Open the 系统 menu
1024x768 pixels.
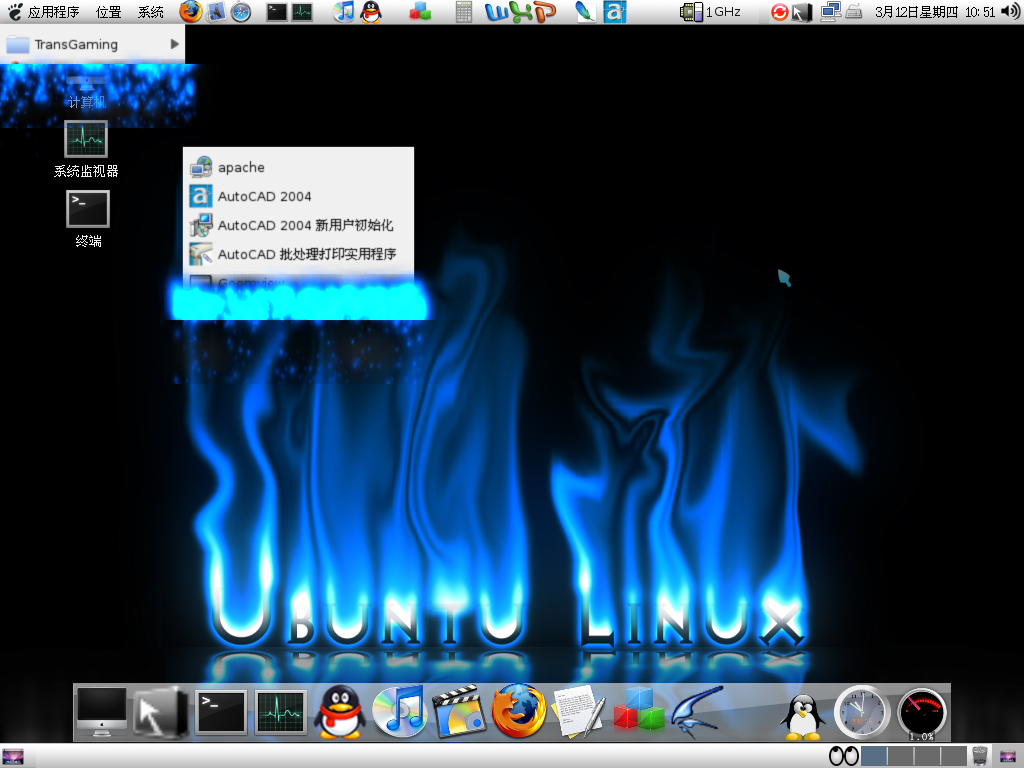click(x=151, y=12)
